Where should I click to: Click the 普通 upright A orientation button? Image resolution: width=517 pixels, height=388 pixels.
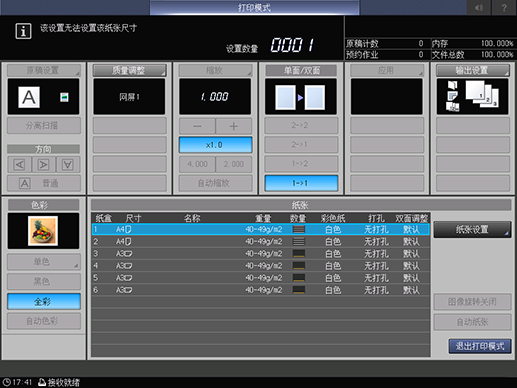pos(44,183)
